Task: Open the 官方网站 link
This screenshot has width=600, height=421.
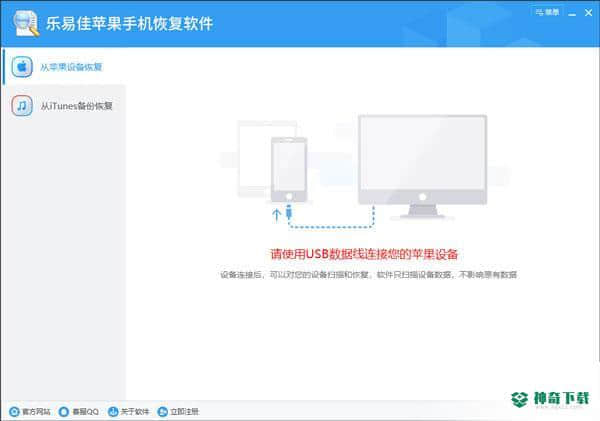Action: tap(30, 411)
